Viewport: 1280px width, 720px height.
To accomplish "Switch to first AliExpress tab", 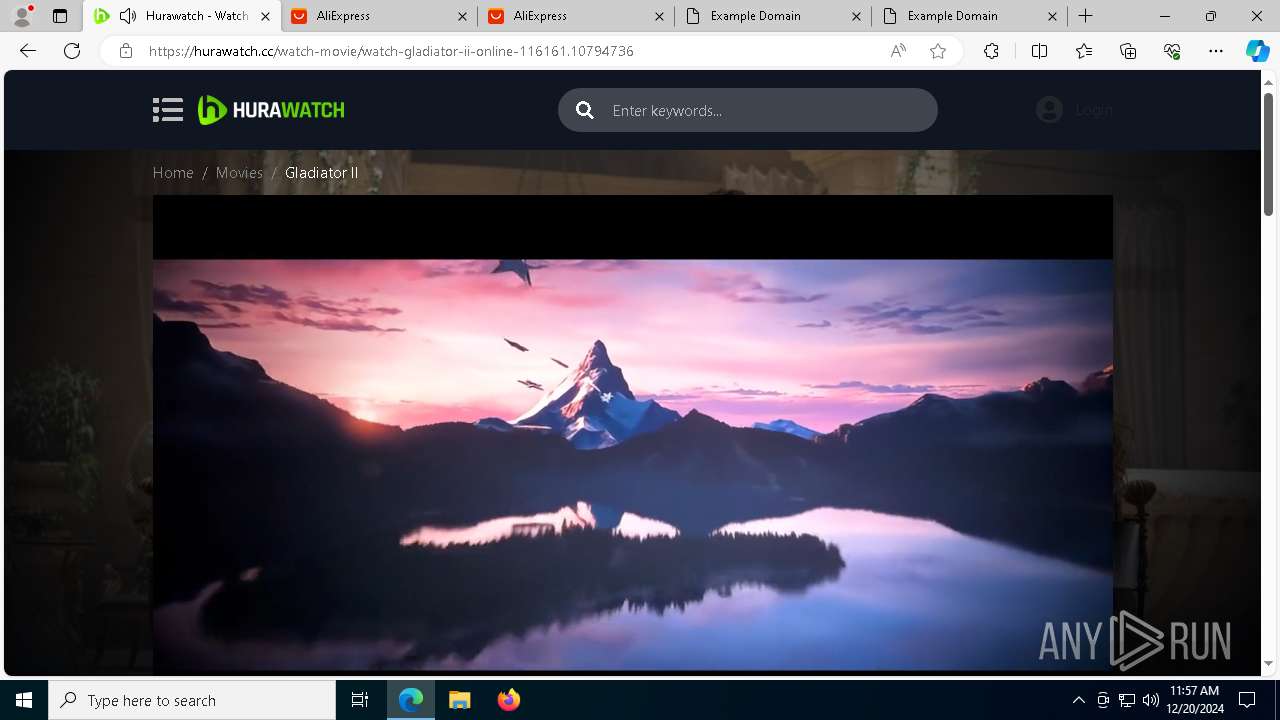I will (x=378, y=16).
